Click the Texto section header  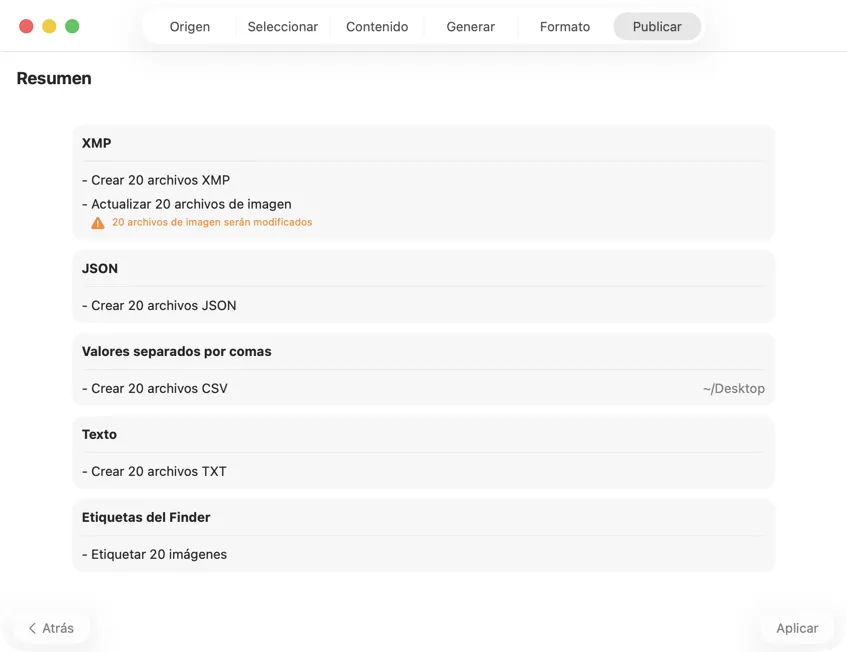click(100, 434)
